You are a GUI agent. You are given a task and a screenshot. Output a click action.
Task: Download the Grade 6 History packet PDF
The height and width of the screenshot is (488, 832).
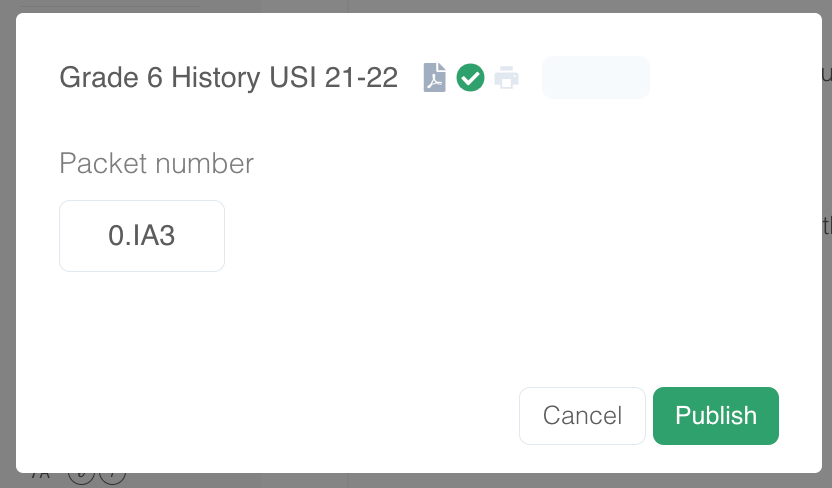click(434, 77)
